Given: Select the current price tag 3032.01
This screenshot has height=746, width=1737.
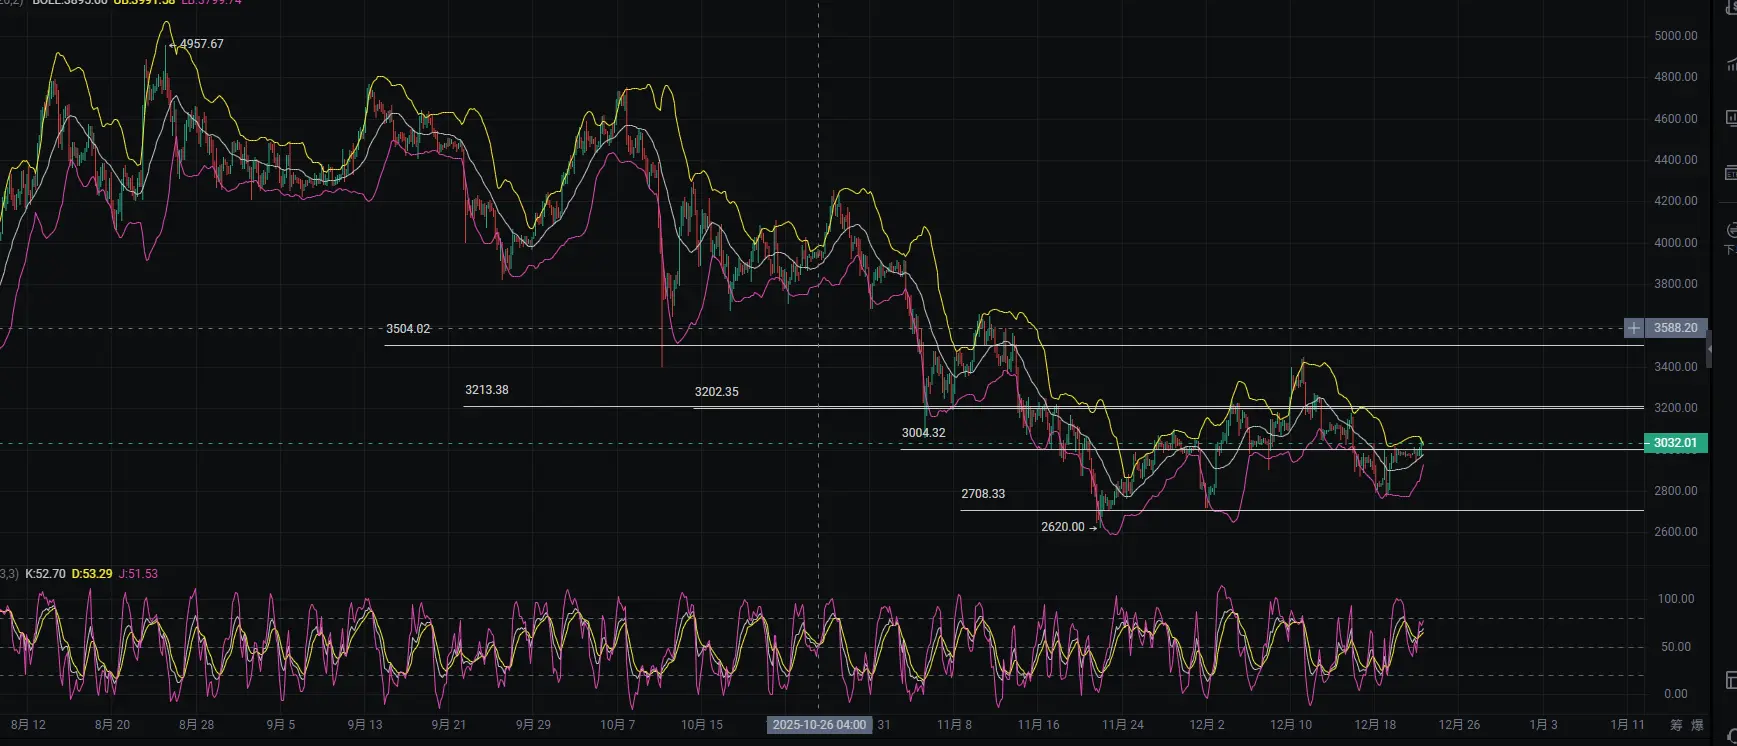Looking at the screenshot, I should [x=1675, y=443].
